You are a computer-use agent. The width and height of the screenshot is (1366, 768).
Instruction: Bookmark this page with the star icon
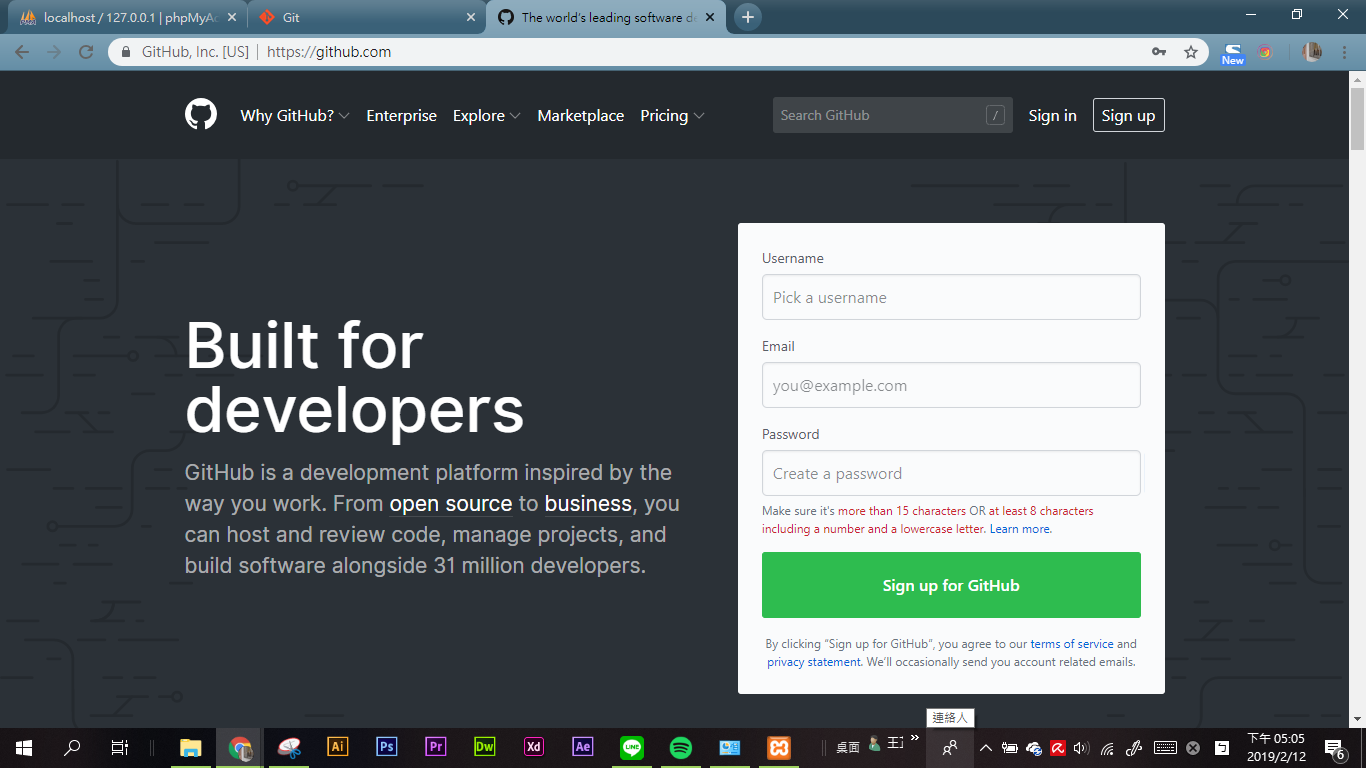point(1191,52)
